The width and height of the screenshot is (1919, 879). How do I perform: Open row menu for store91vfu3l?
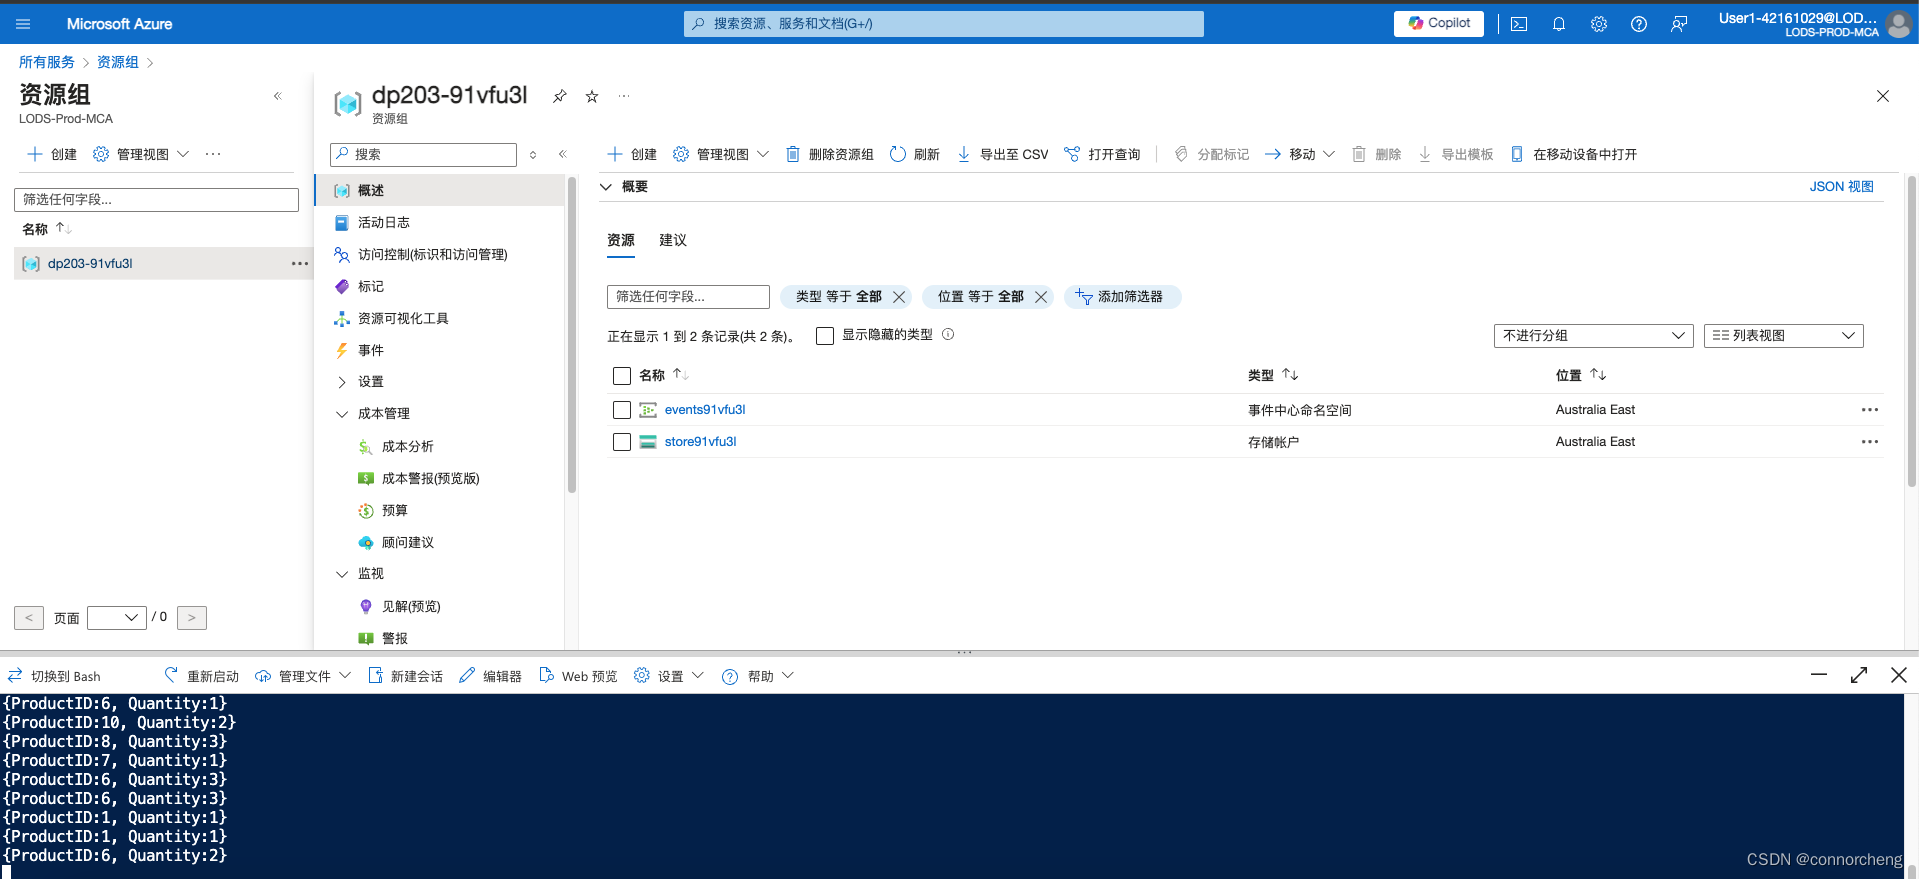click(1869, 442)
